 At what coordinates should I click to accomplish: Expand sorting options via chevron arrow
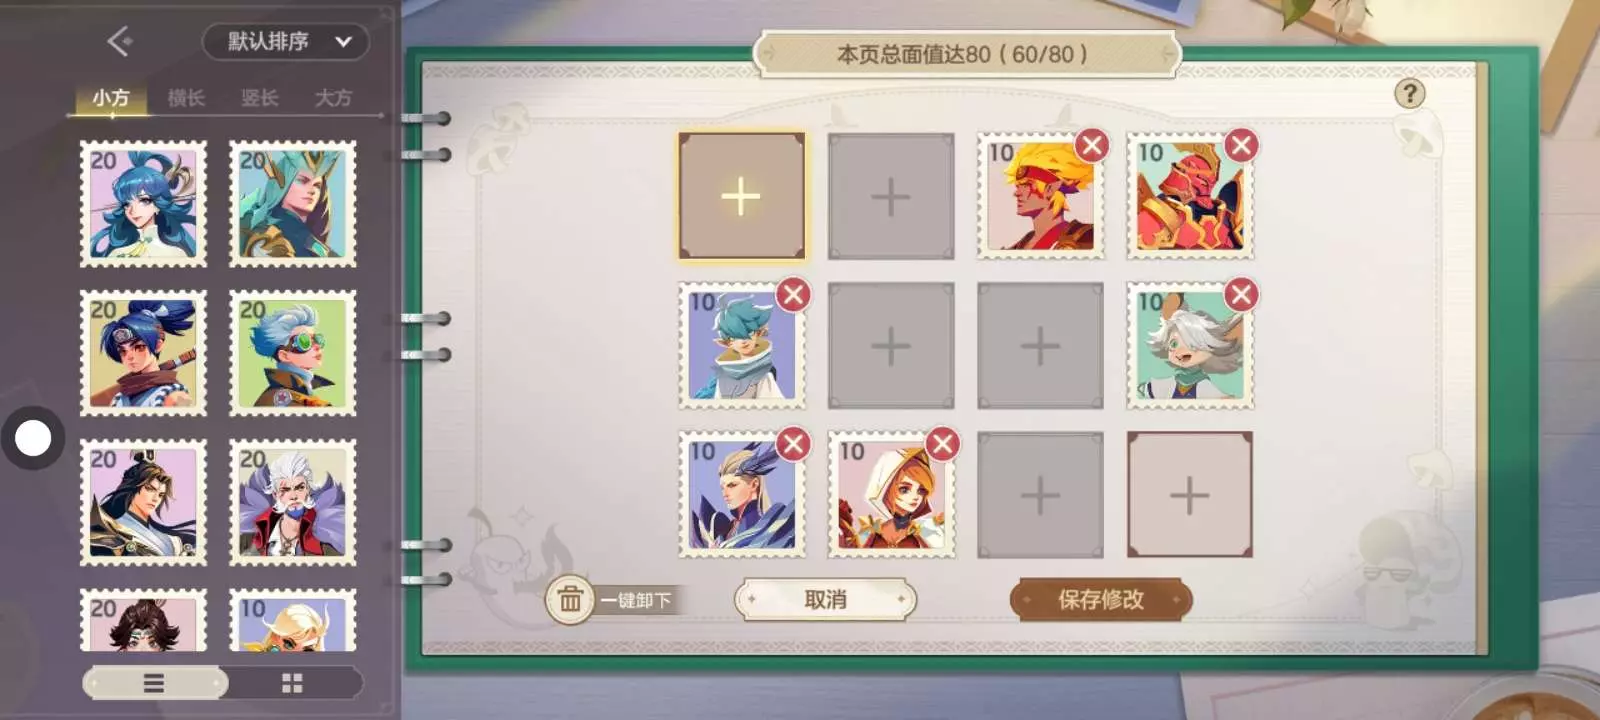344,42
